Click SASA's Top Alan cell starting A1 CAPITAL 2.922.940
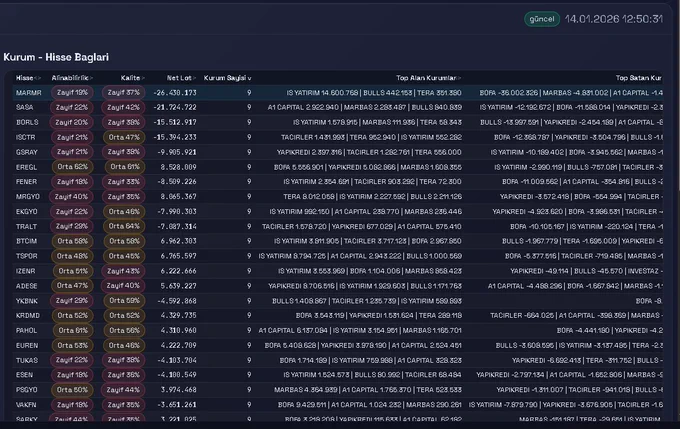680x429 pixels. pyautogui.click(x=365, y=108)
